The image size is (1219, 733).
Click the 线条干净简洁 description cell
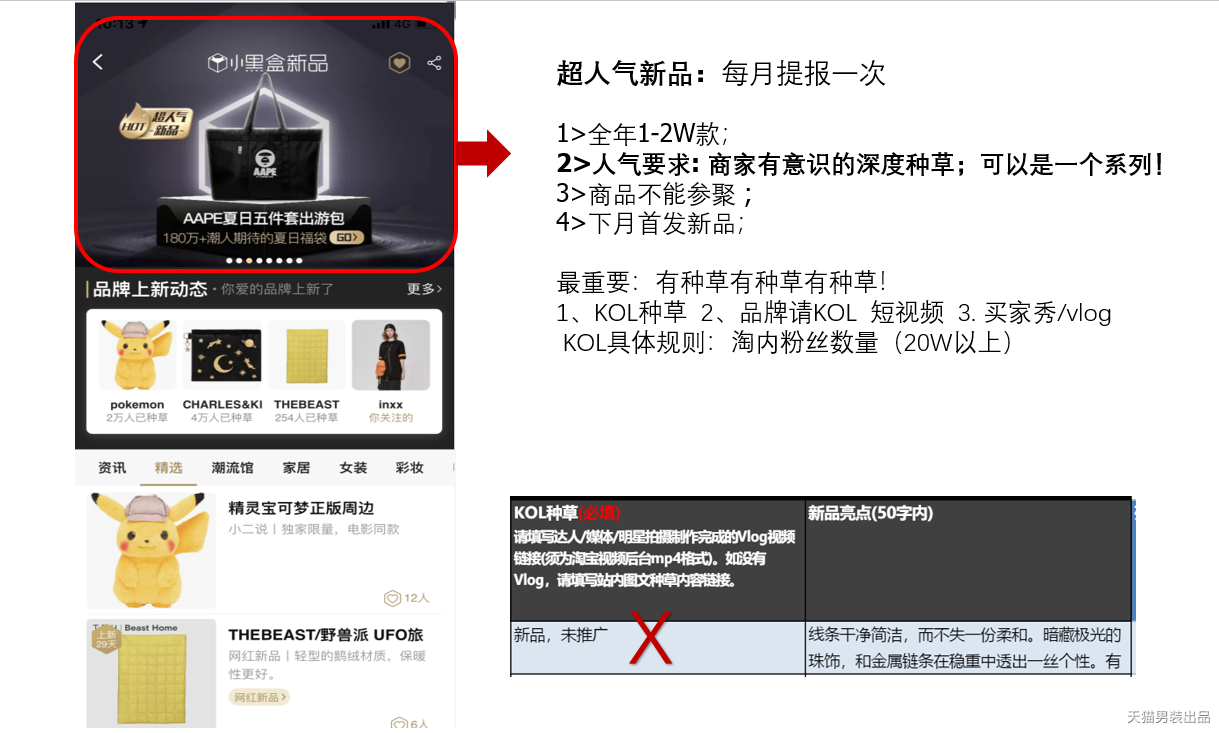(x=968, y=648)
